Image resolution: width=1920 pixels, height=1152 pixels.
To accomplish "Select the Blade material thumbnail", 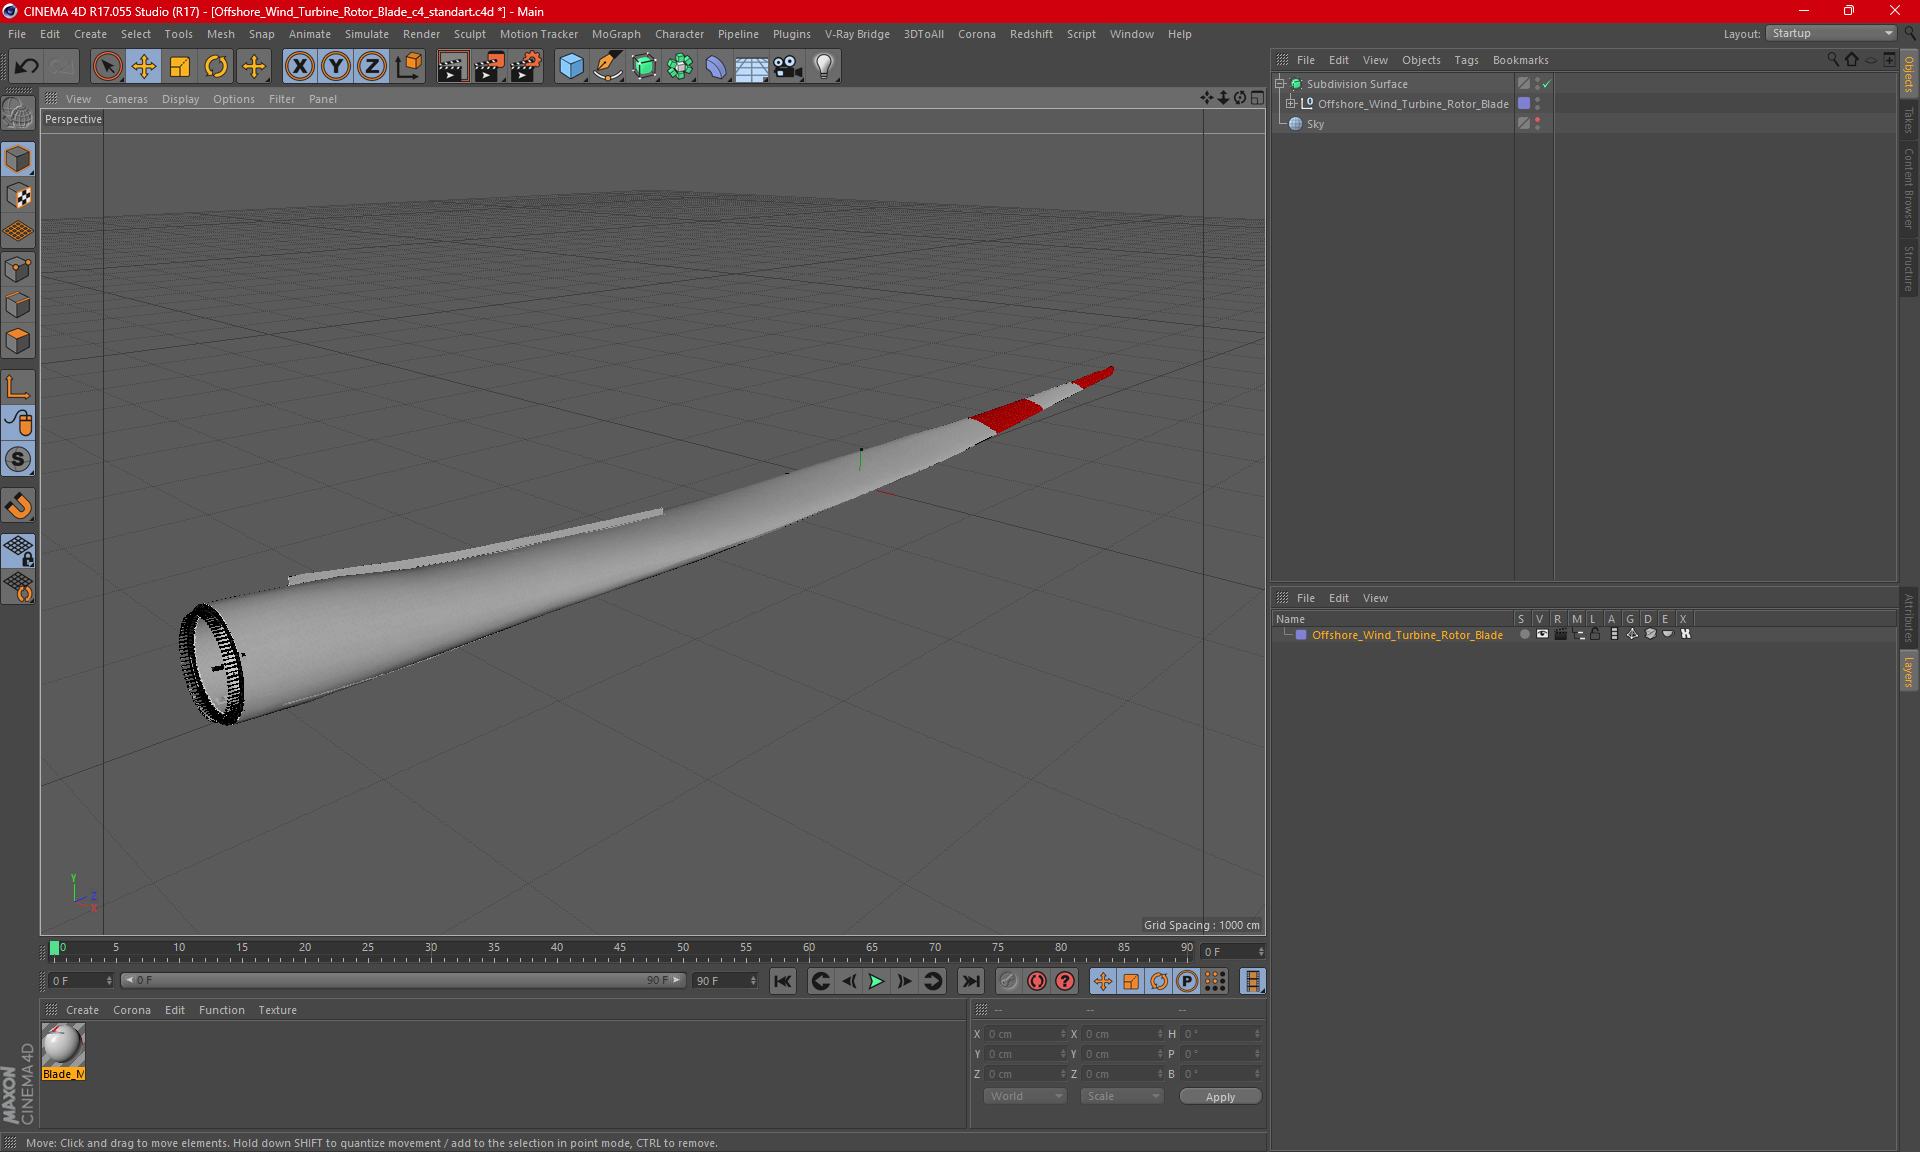I will [x=63, y=1046].
